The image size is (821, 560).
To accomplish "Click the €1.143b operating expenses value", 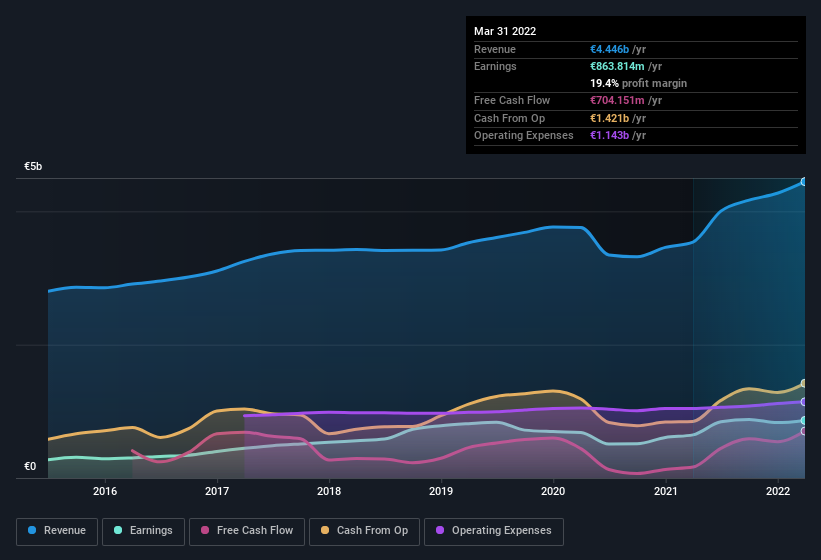I will point(609,135).
